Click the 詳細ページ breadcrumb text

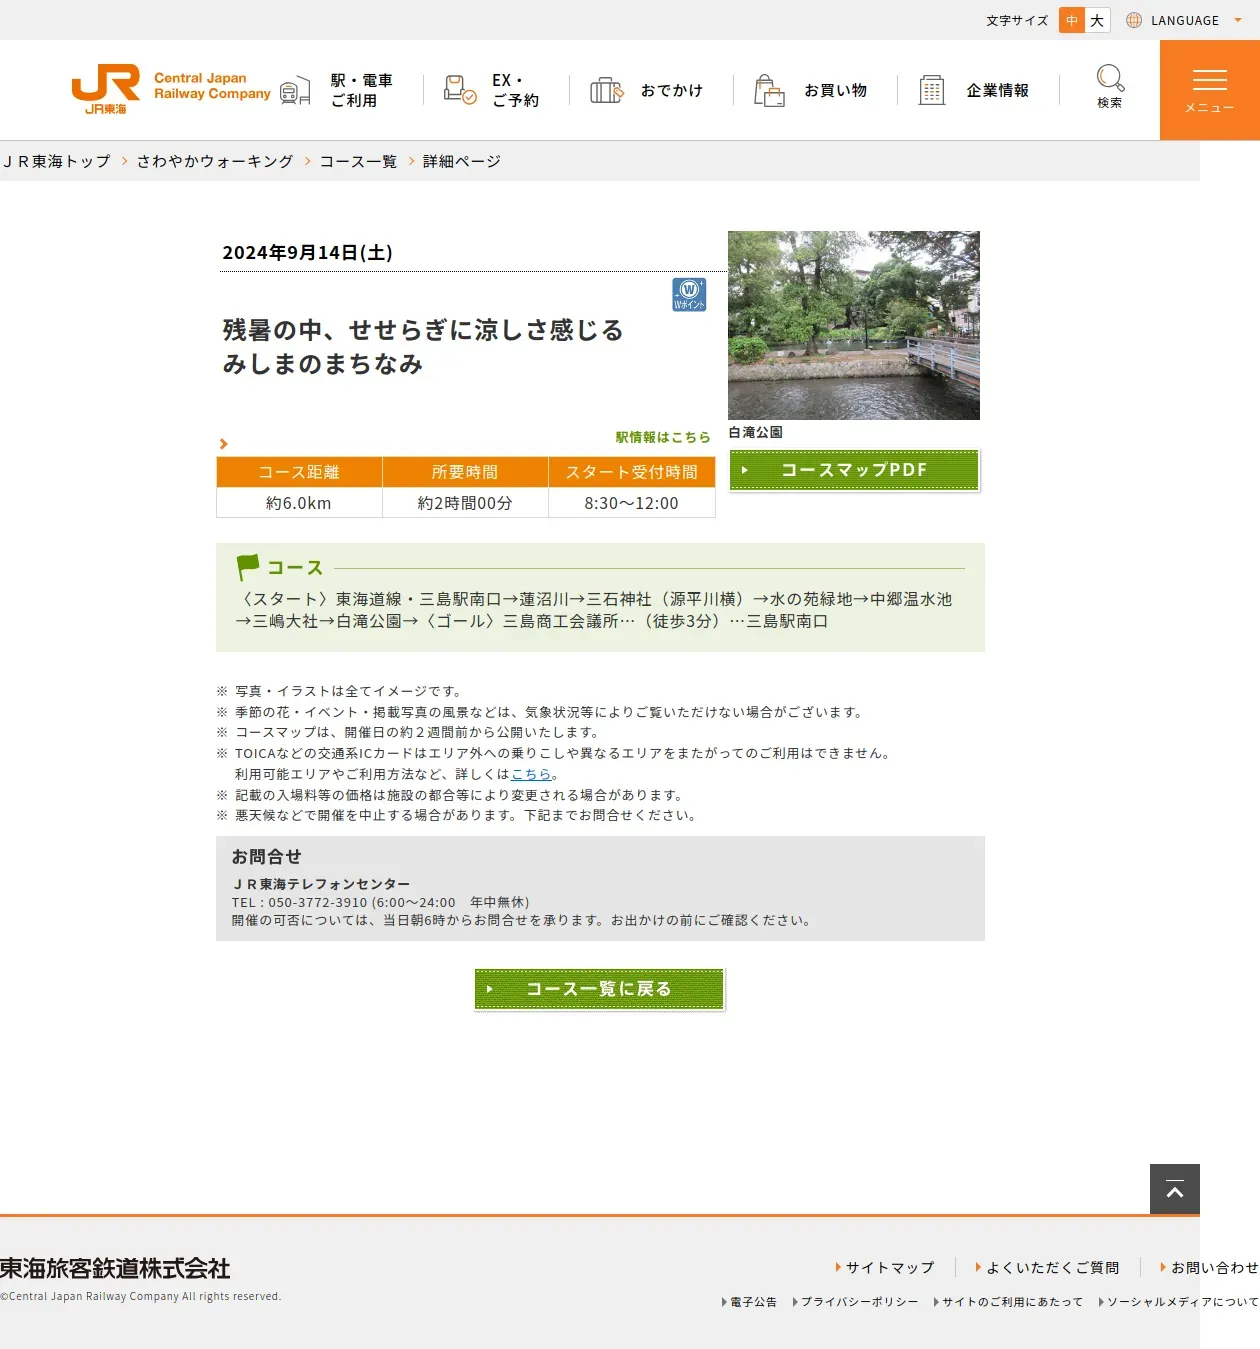pos(461,161)
